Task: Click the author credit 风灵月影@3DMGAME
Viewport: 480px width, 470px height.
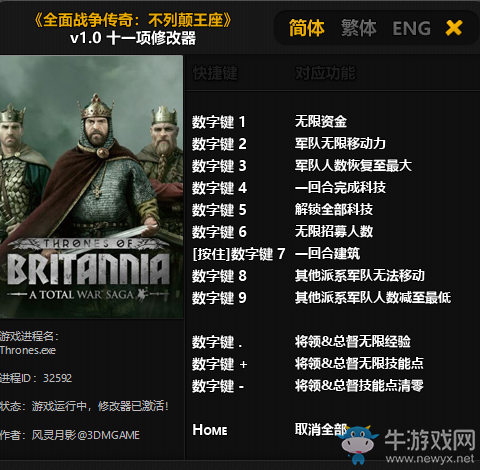Action: [x=86, y=435]
